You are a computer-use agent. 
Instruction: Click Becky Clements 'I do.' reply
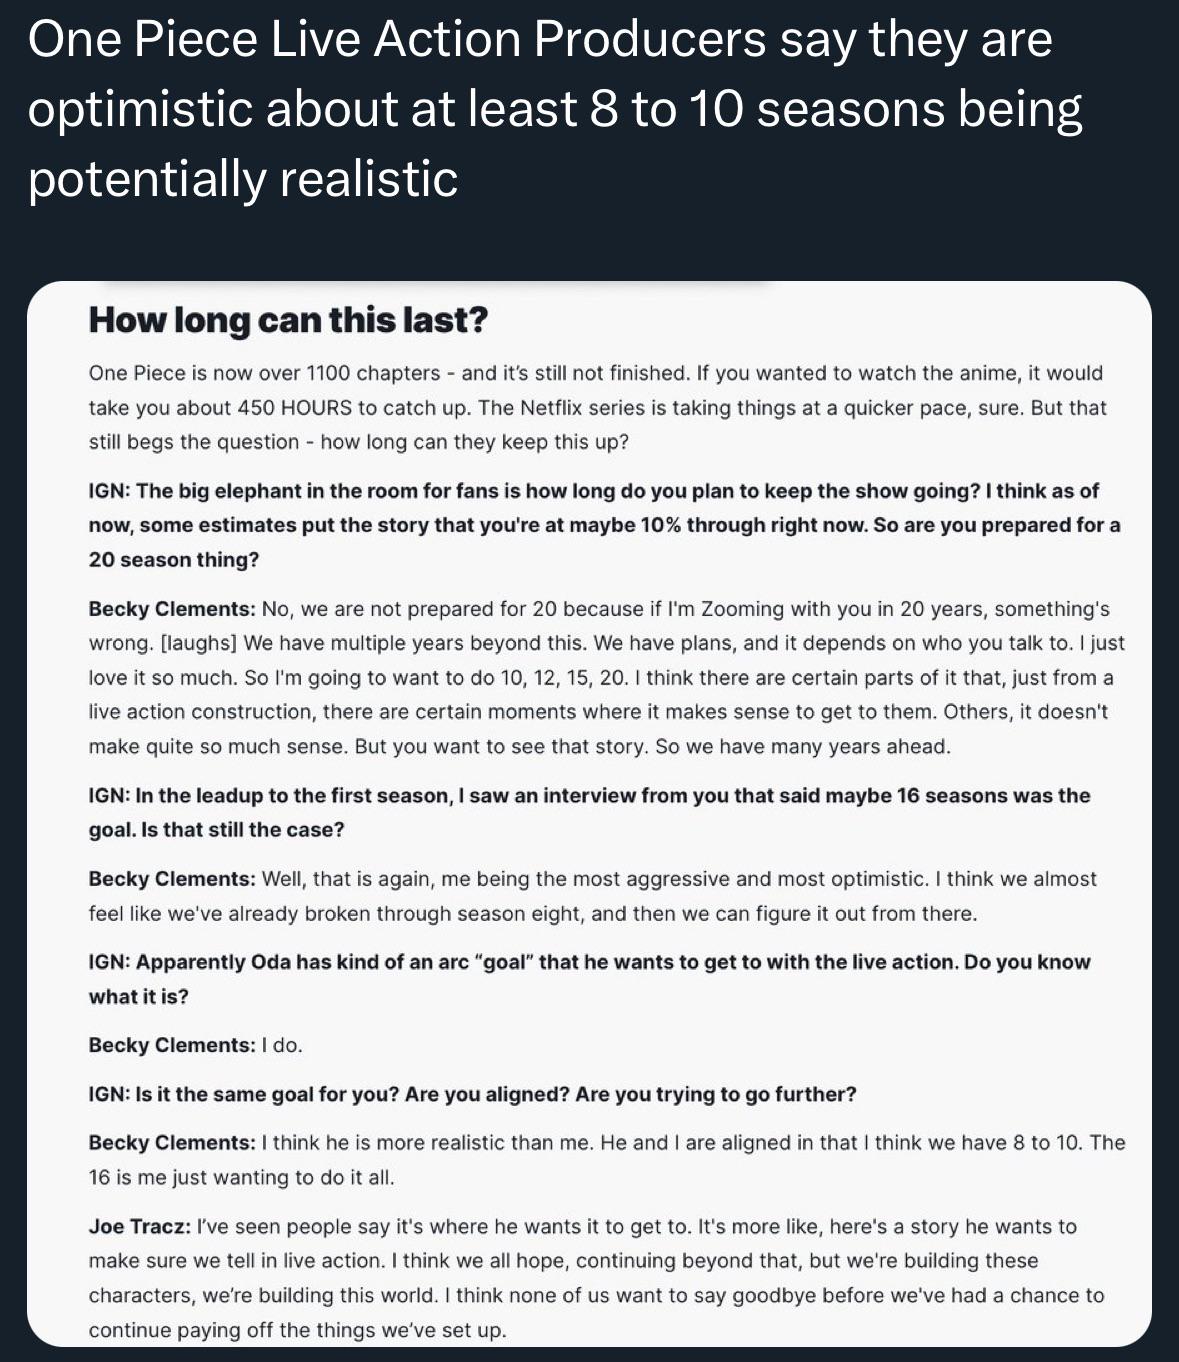(x=195, y=1045)
